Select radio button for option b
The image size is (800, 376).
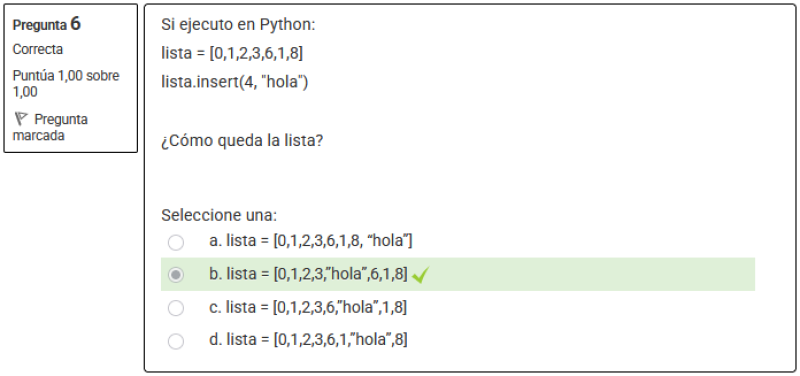tap(176, 275)
